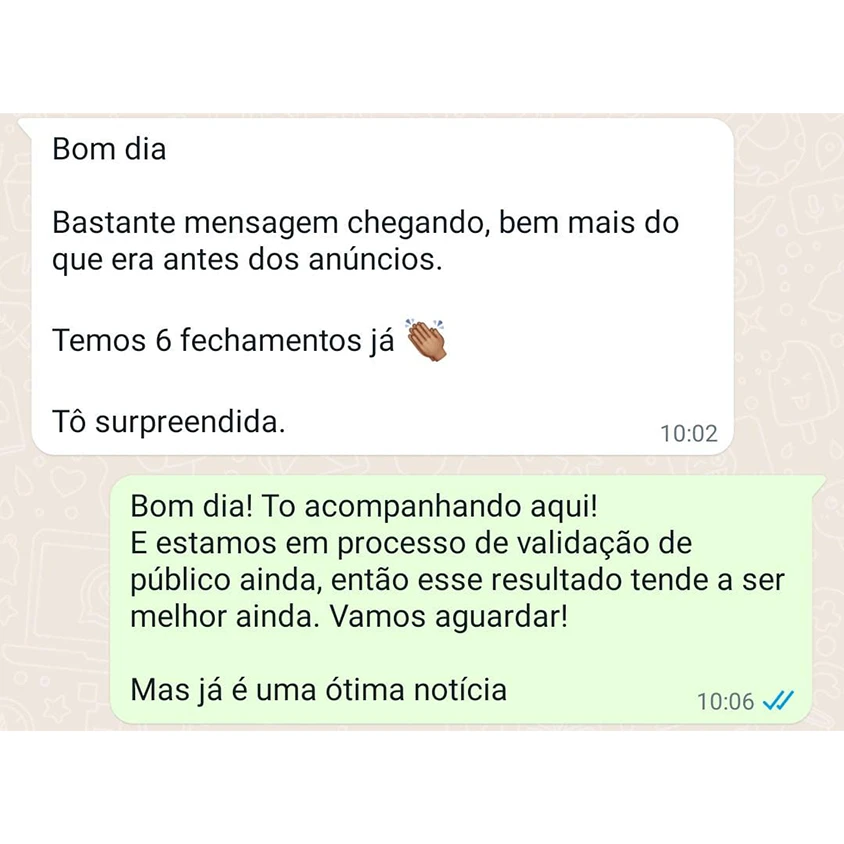Click 'Mas já é uma ótima notícia'
The height and width of the screenshot is (844, 844).
pos(319,690)
